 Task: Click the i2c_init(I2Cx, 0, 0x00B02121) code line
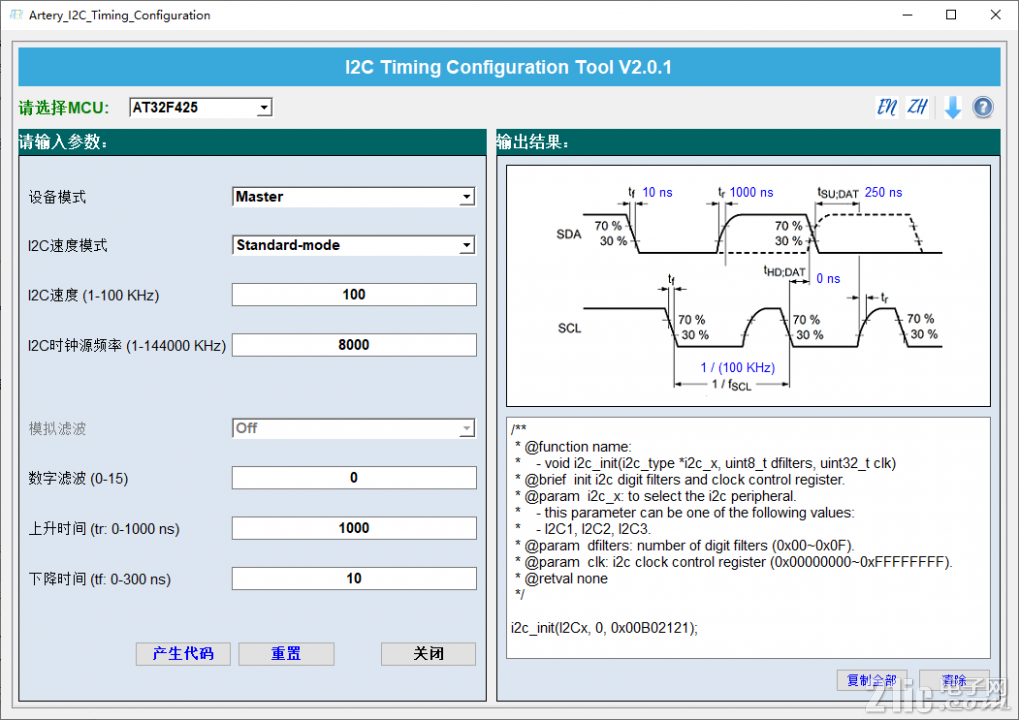pyautogui.click(x=604, y=628)
